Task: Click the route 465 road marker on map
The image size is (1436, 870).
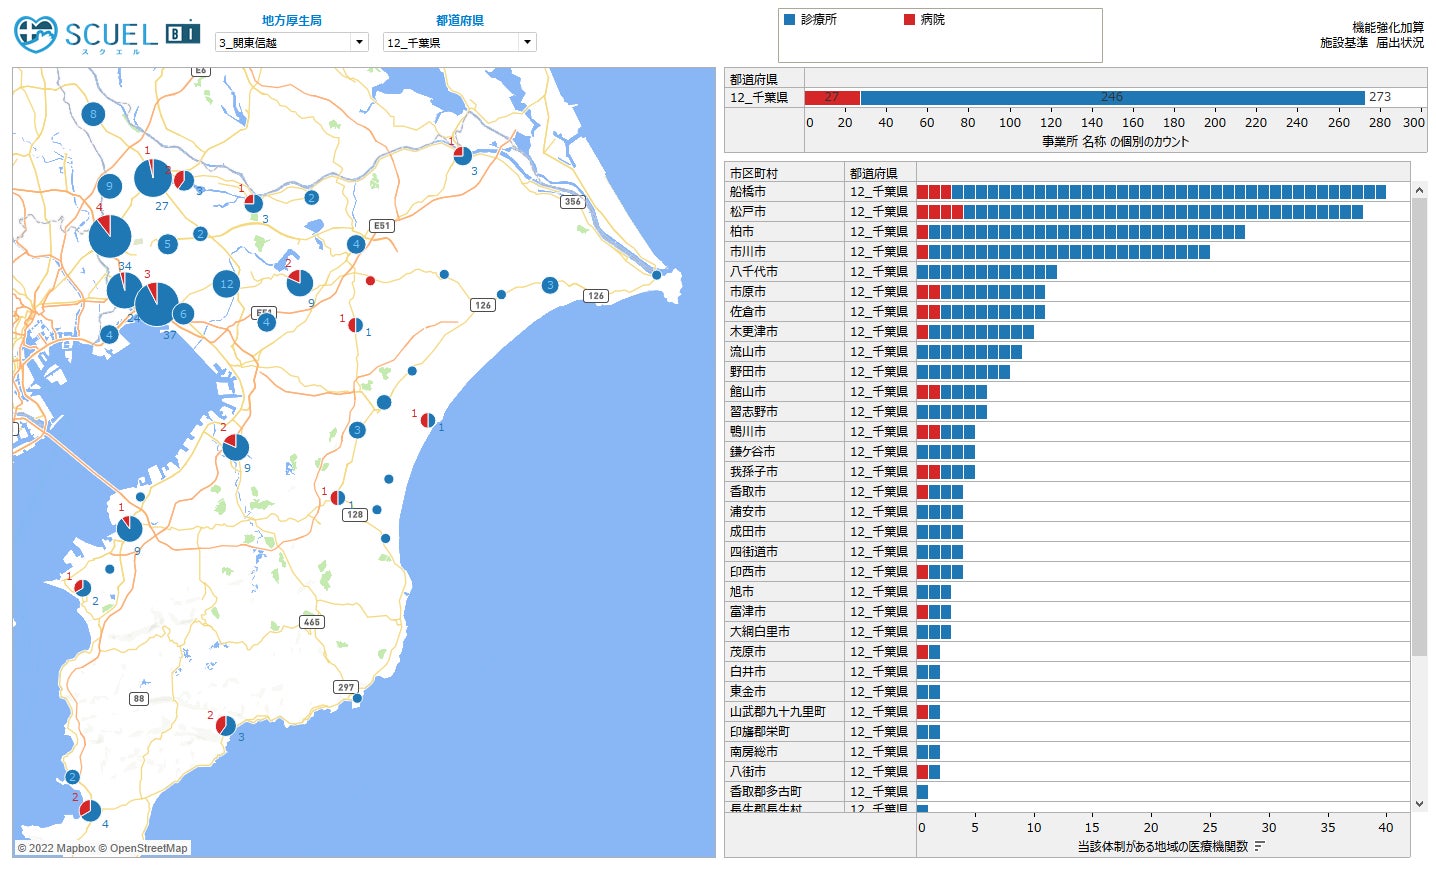Action: tap(312, 622)
